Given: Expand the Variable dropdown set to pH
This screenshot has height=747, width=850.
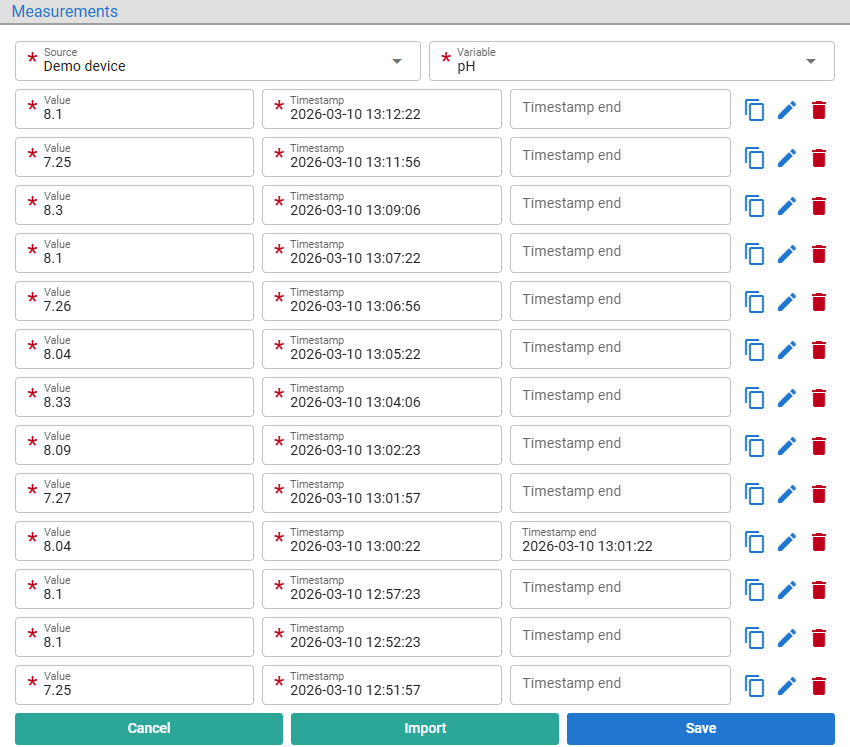Looking at the screenshot, I should [632, 61].
